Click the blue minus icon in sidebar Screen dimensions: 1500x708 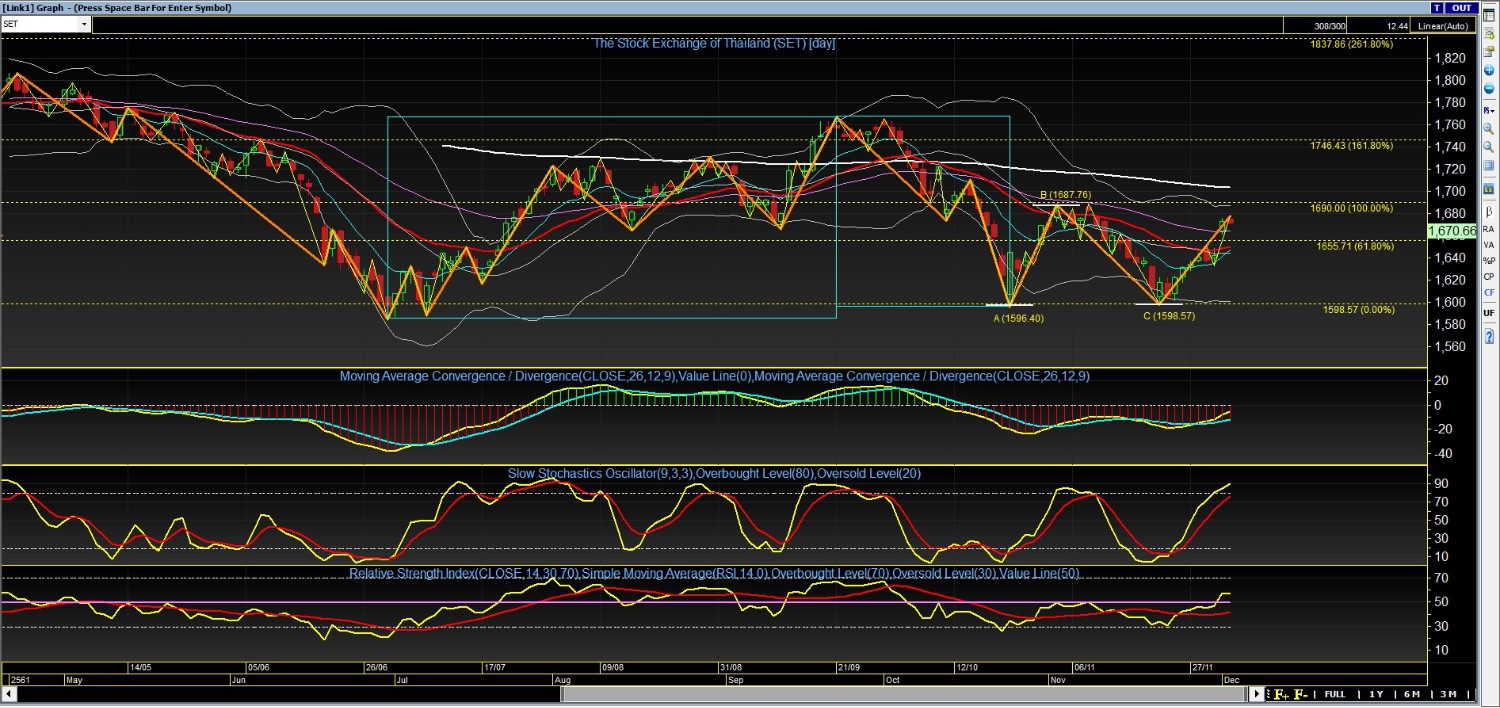[x=1489, y=88]
